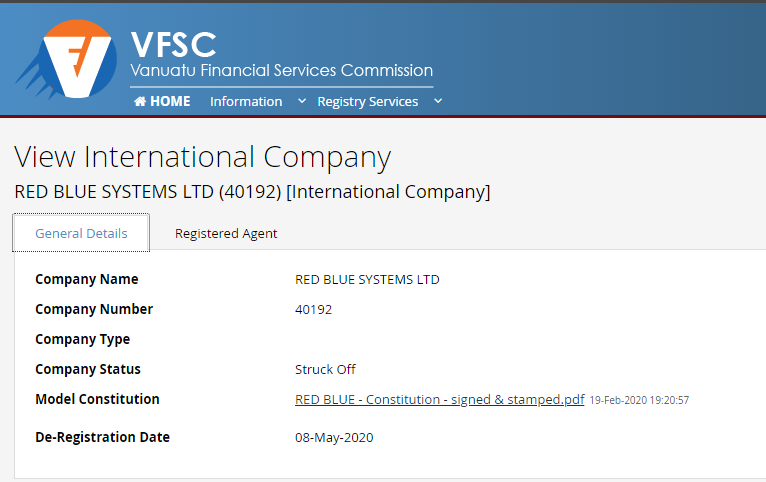Screen dimensions: 766x482
Task: Click the Company Number value 40192
Action: pos(313,309)
